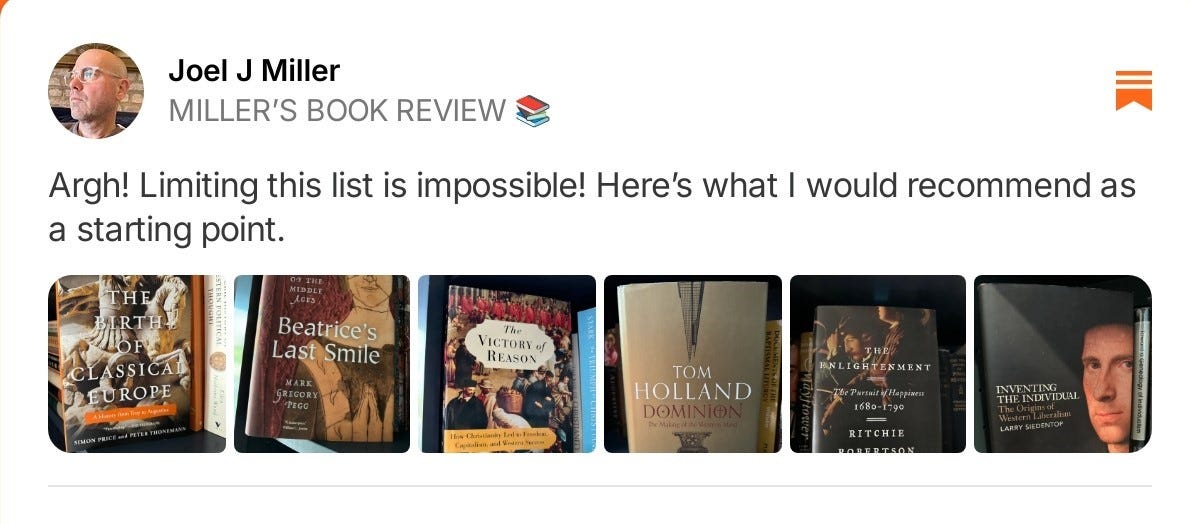
Task: Click the blue spine beside Victory of Reason
Action: tap(586, 380)
